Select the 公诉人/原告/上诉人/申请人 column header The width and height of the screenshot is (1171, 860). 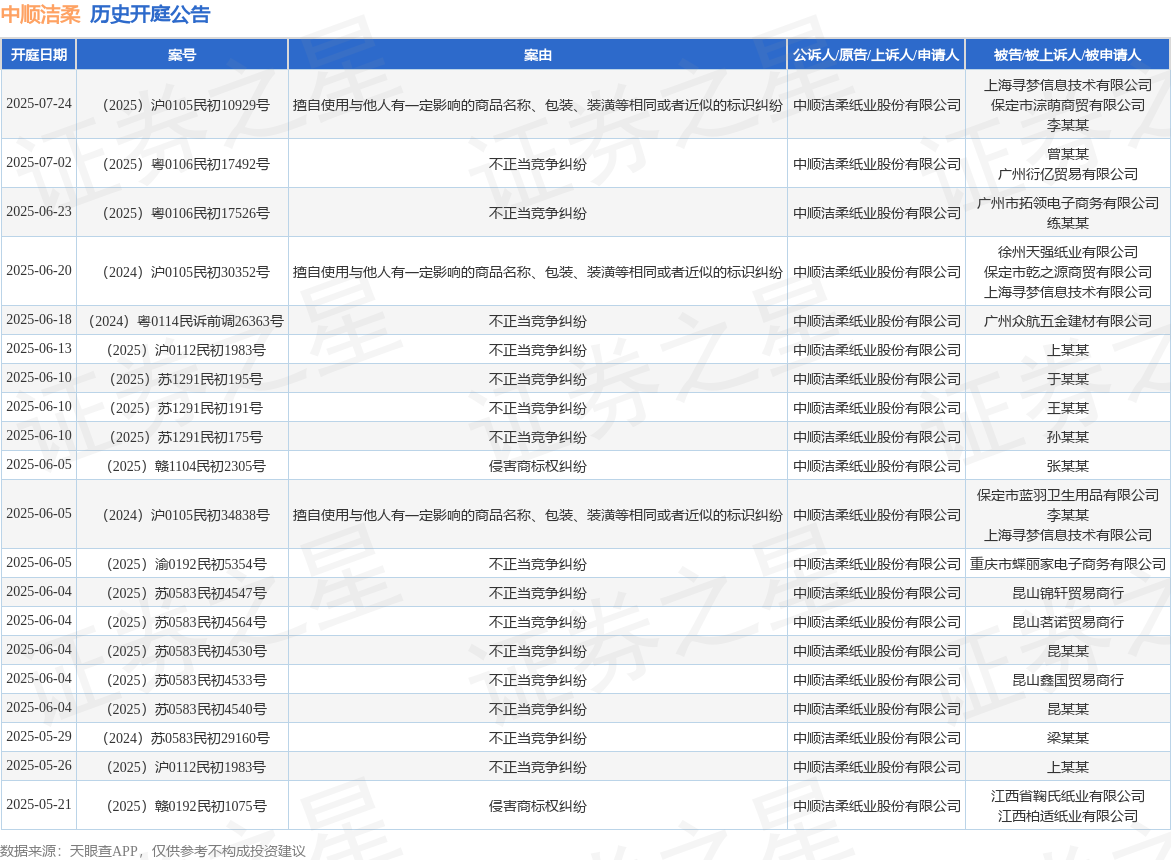[876, 54]
